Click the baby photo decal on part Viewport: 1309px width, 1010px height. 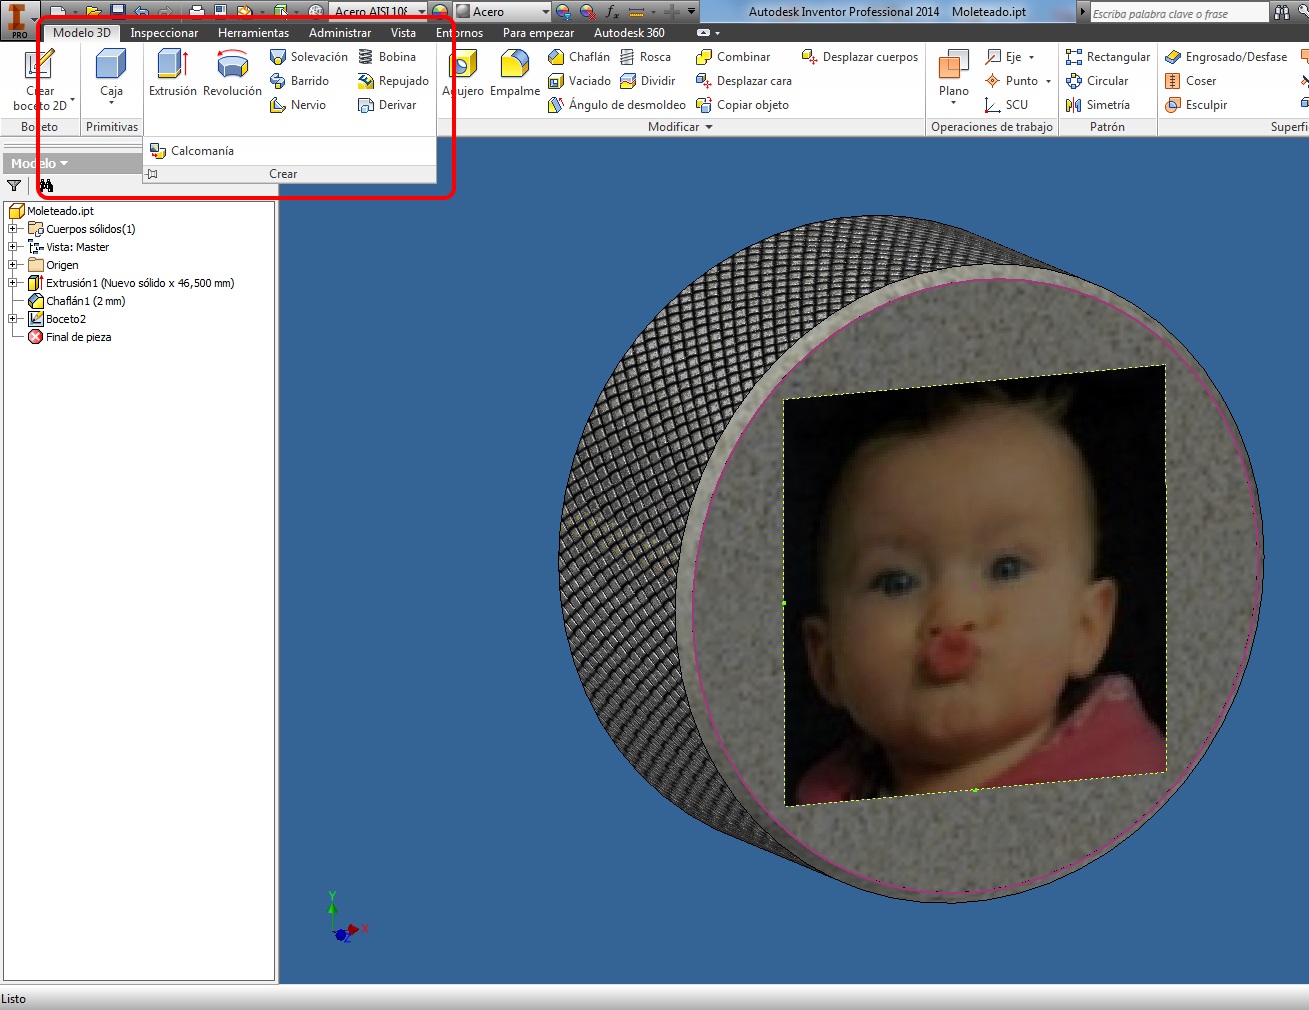975,585
